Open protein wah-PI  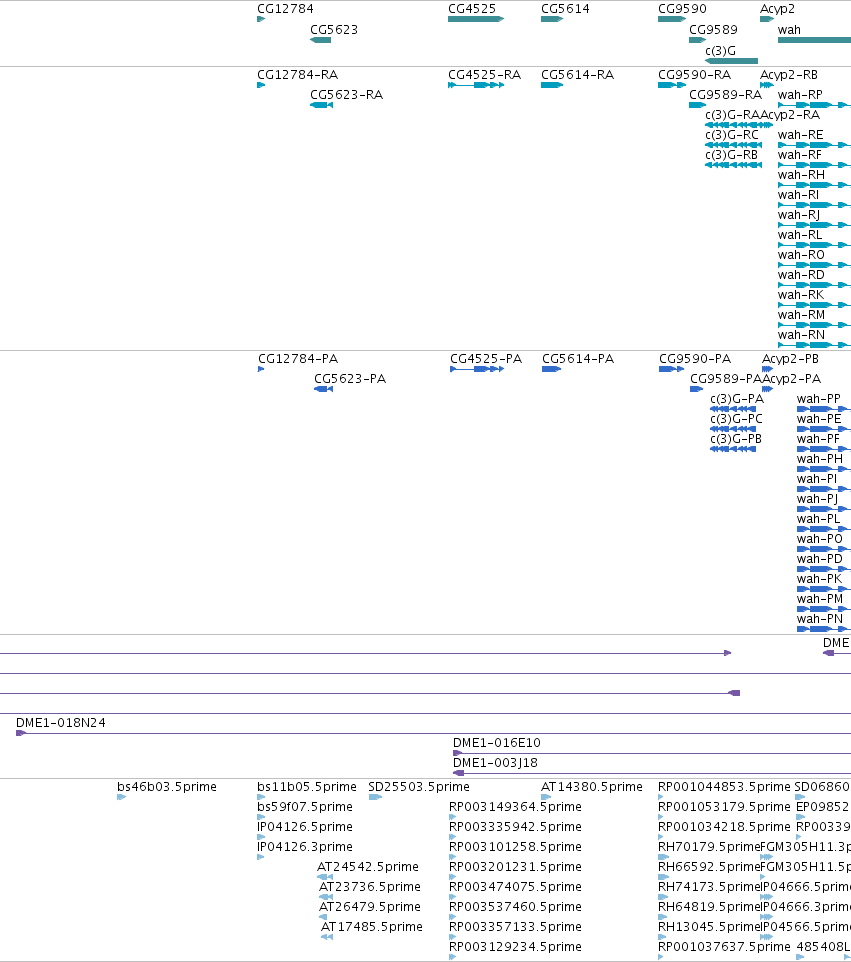click(817, 479)
